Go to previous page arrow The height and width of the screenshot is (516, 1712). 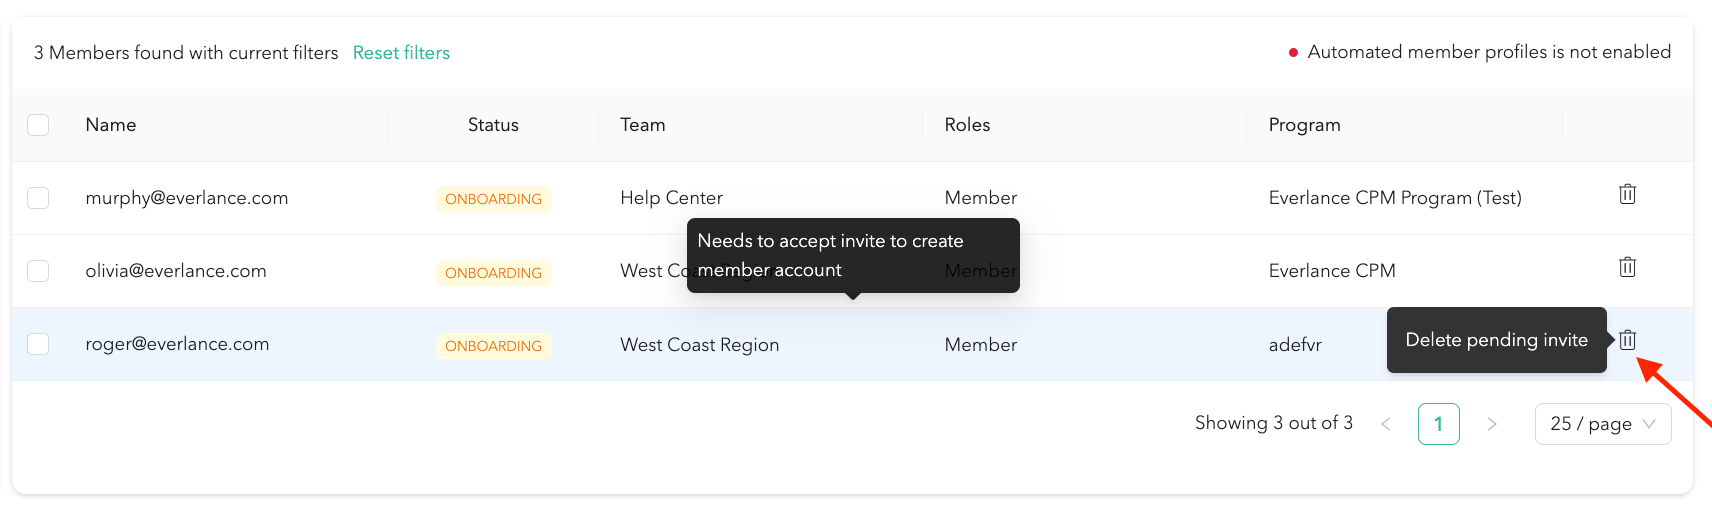(1386, 424)
